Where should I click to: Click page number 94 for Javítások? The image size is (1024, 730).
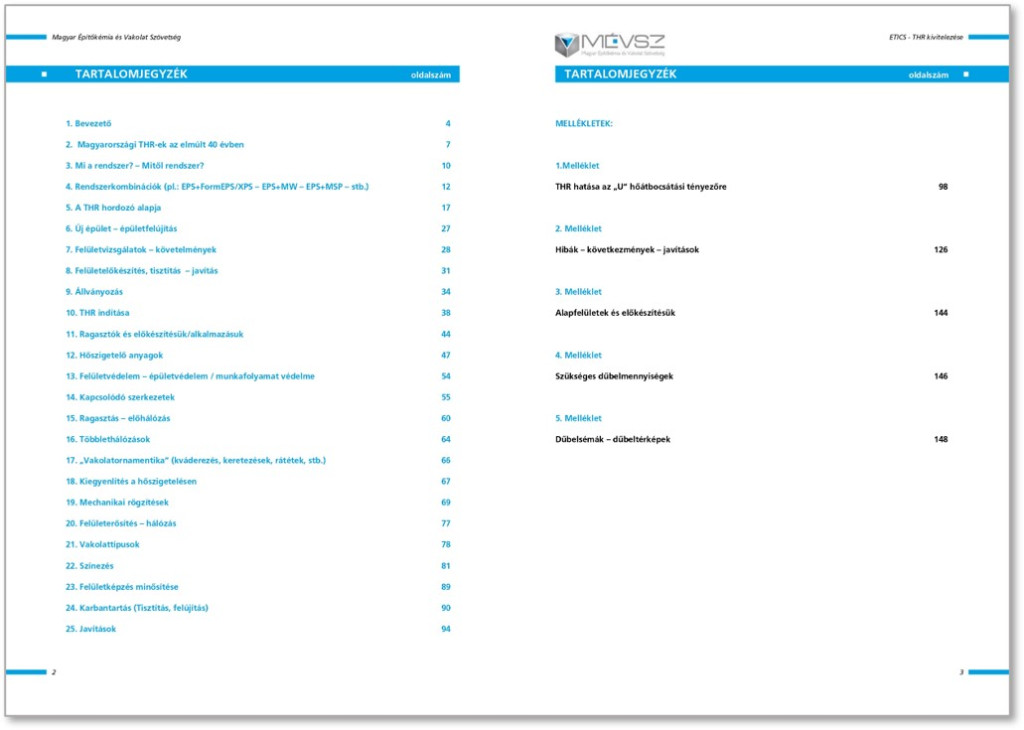pyautogui.click(x=446, y=629)
